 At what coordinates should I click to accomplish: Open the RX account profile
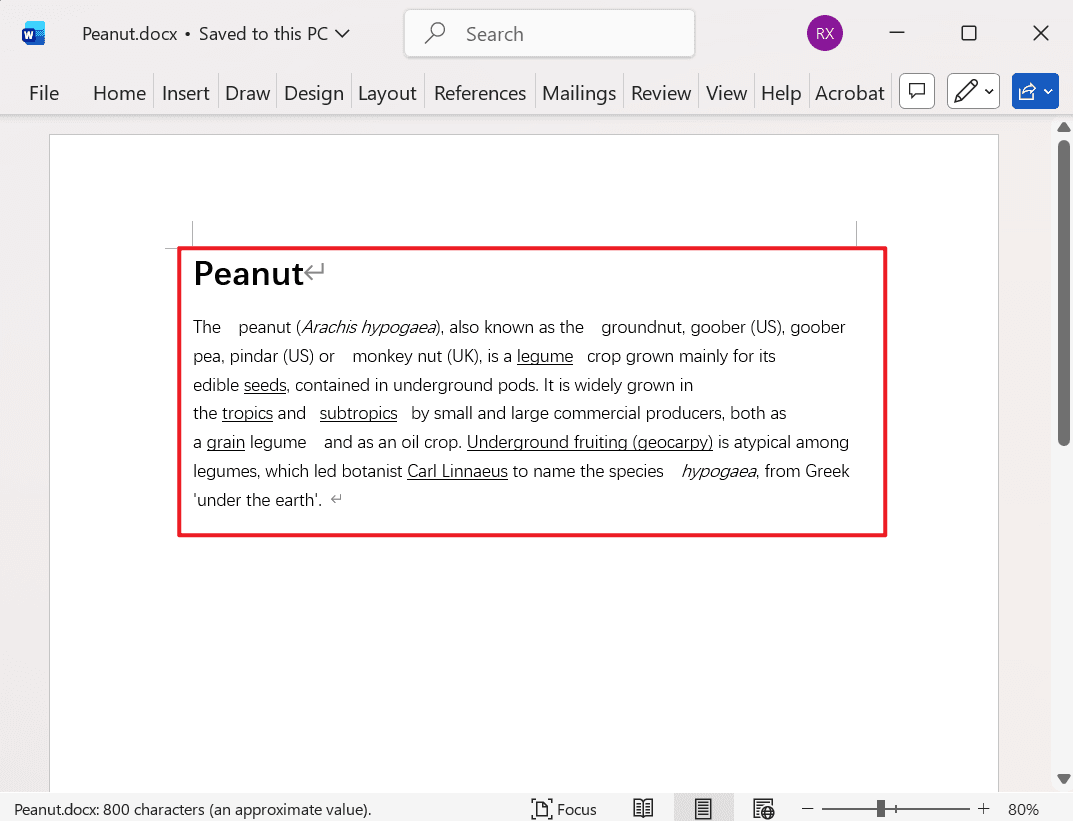click(x=825, y=34)
